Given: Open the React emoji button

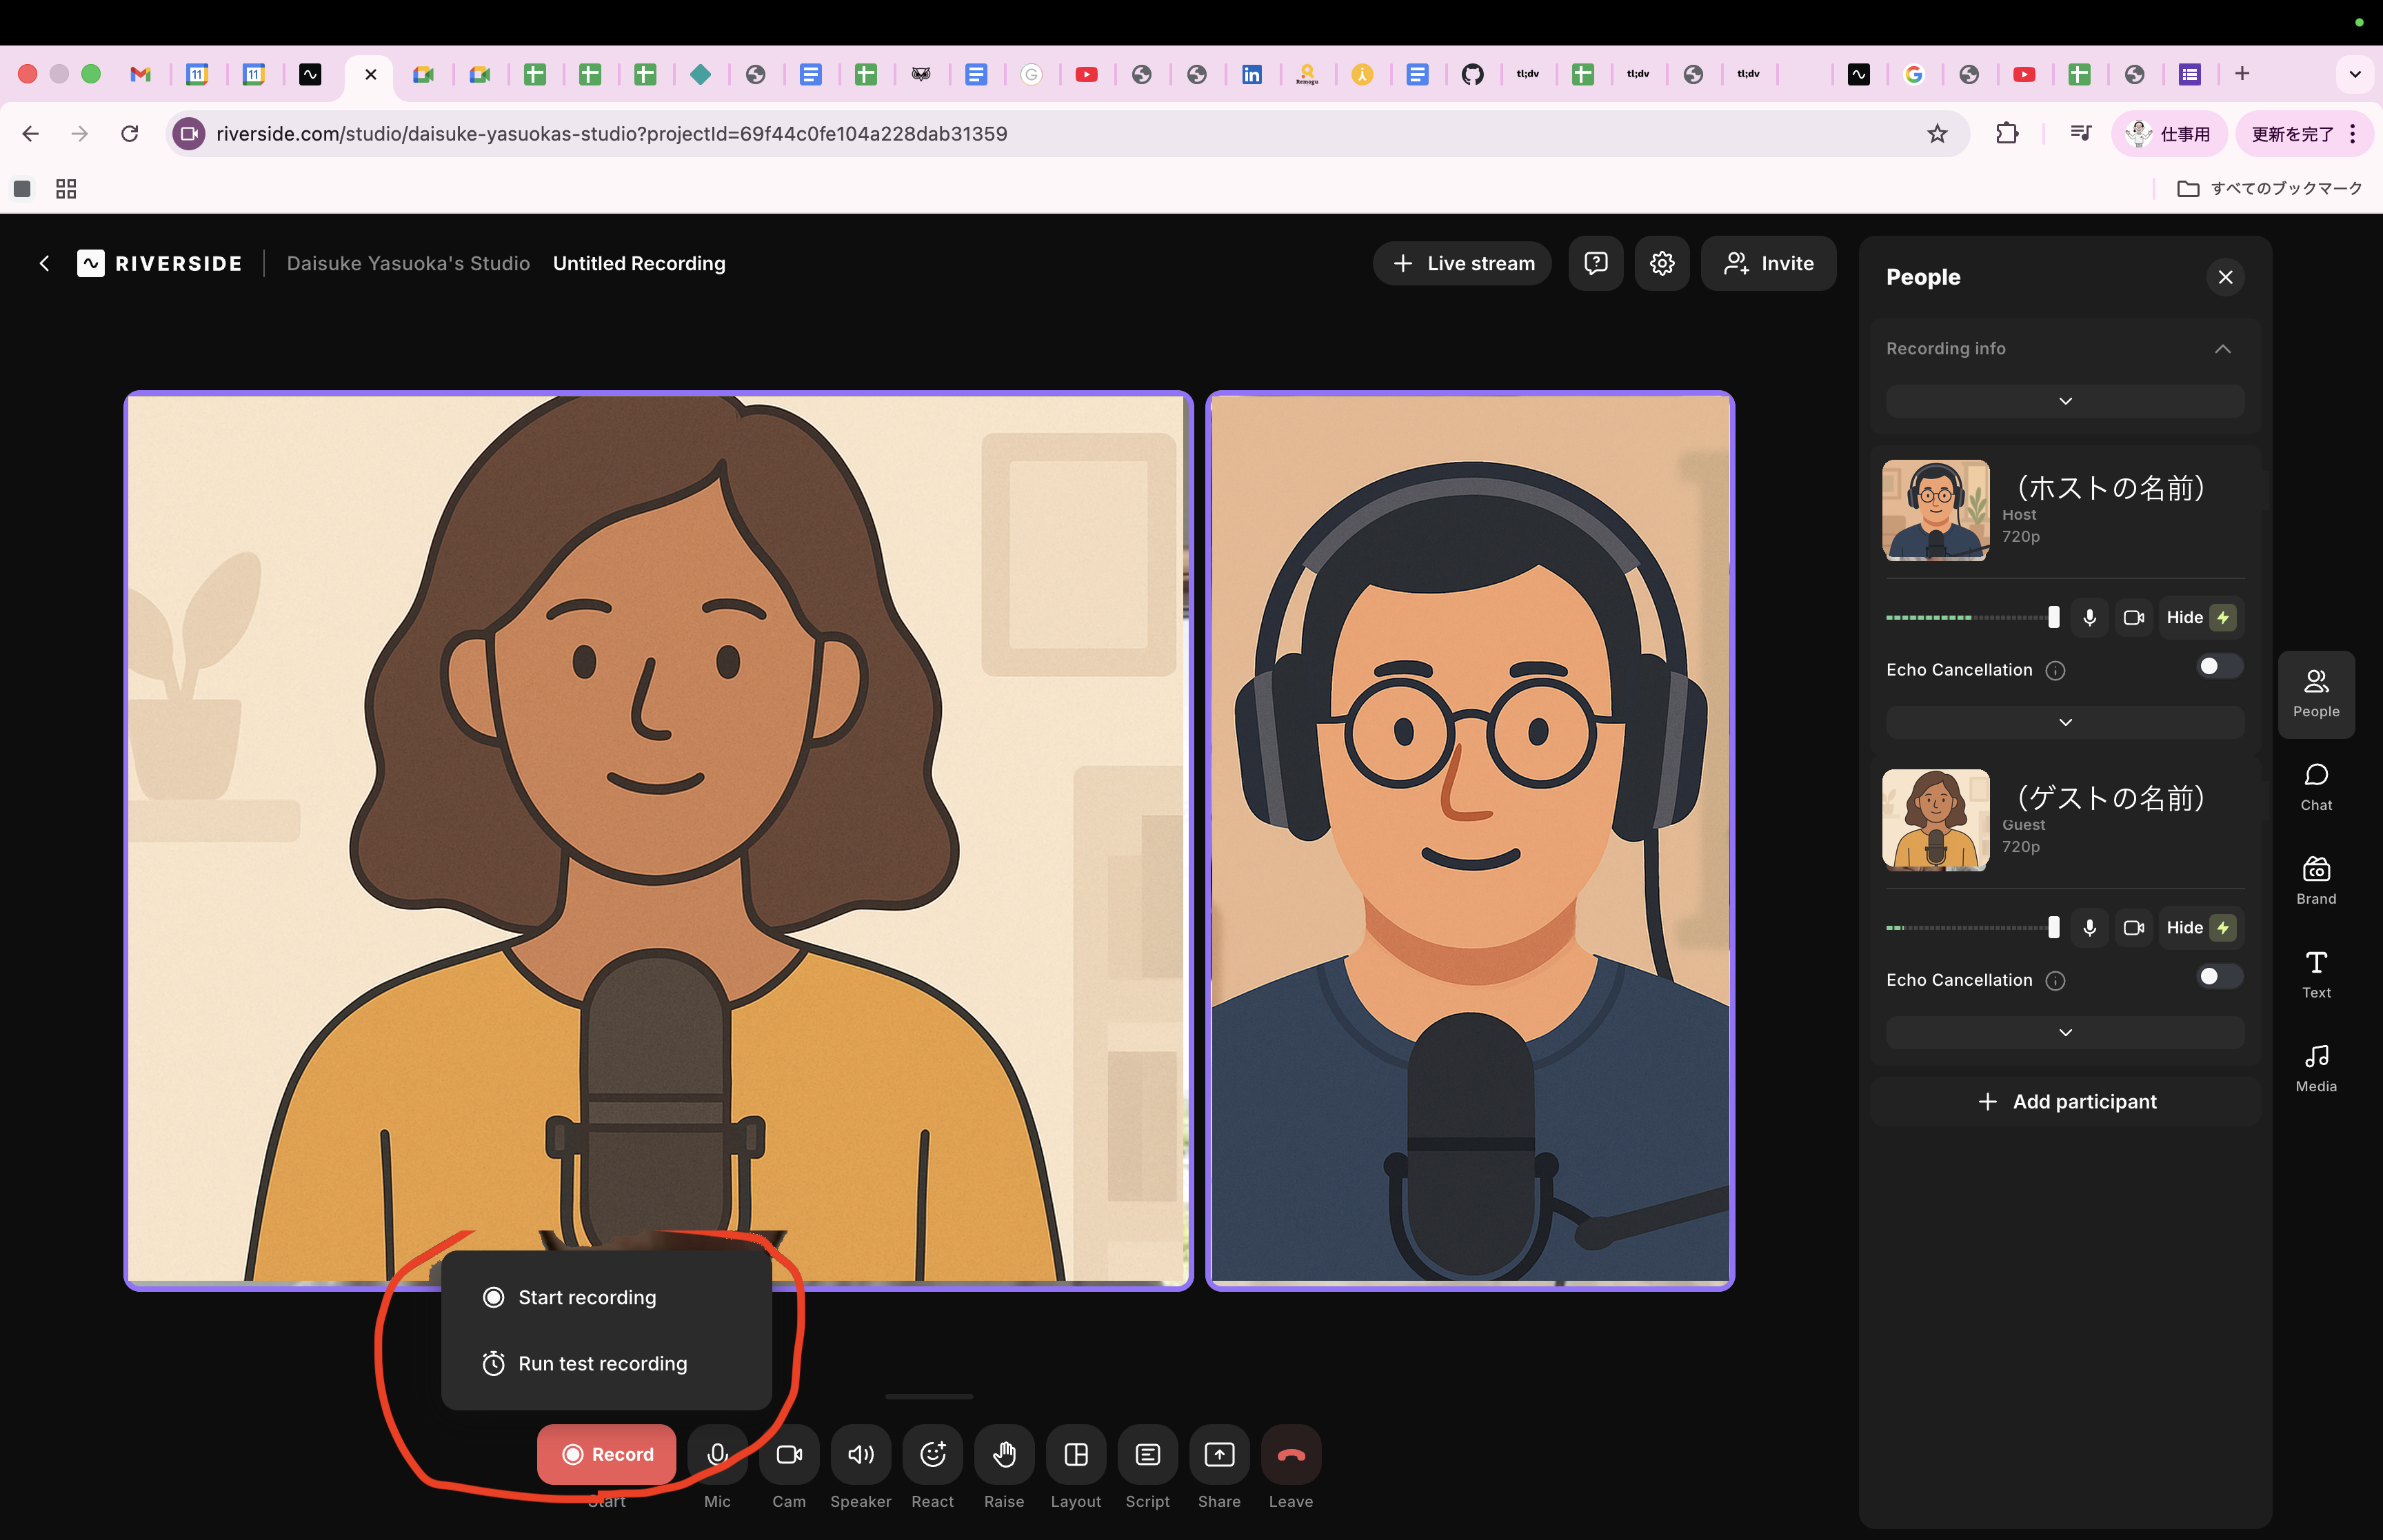Looking at the screenshot, I should point(932,1454).
